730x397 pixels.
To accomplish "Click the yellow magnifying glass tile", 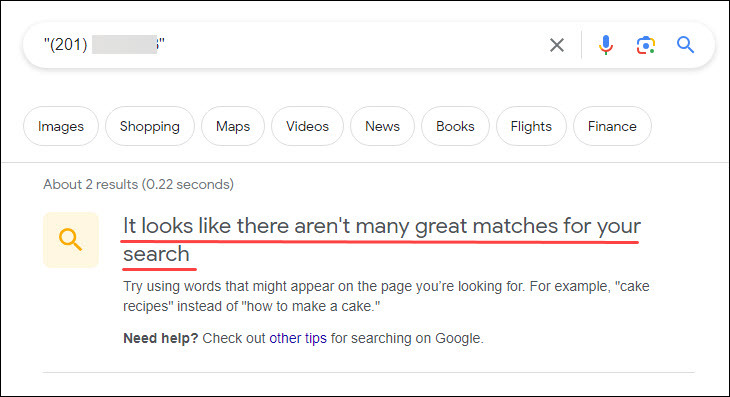I will (71, 240).
